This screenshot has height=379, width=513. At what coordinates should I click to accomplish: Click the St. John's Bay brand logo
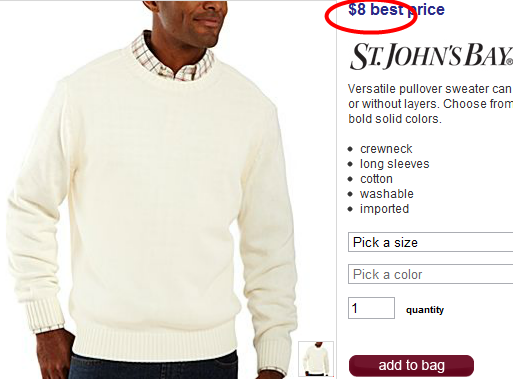pyautogui.click(x=431, y=56)
